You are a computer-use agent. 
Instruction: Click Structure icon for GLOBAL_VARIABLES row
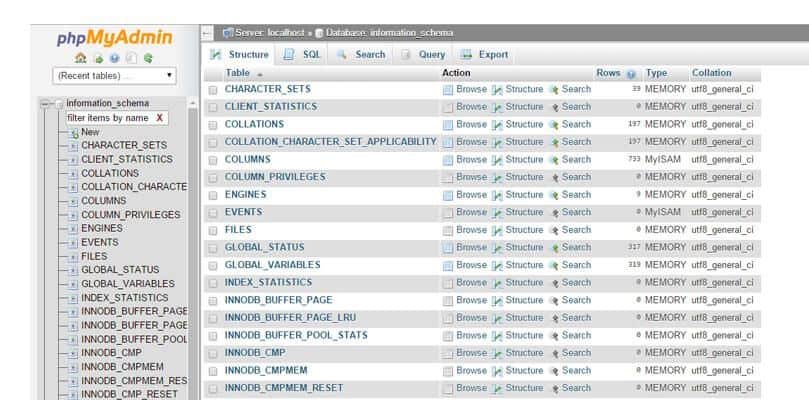tap(497, 265)
